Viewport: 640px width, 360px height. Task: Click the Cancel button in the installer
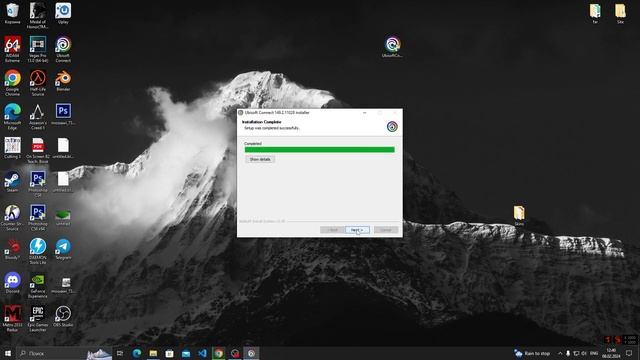pyautogui.click(x=386, y=230)
